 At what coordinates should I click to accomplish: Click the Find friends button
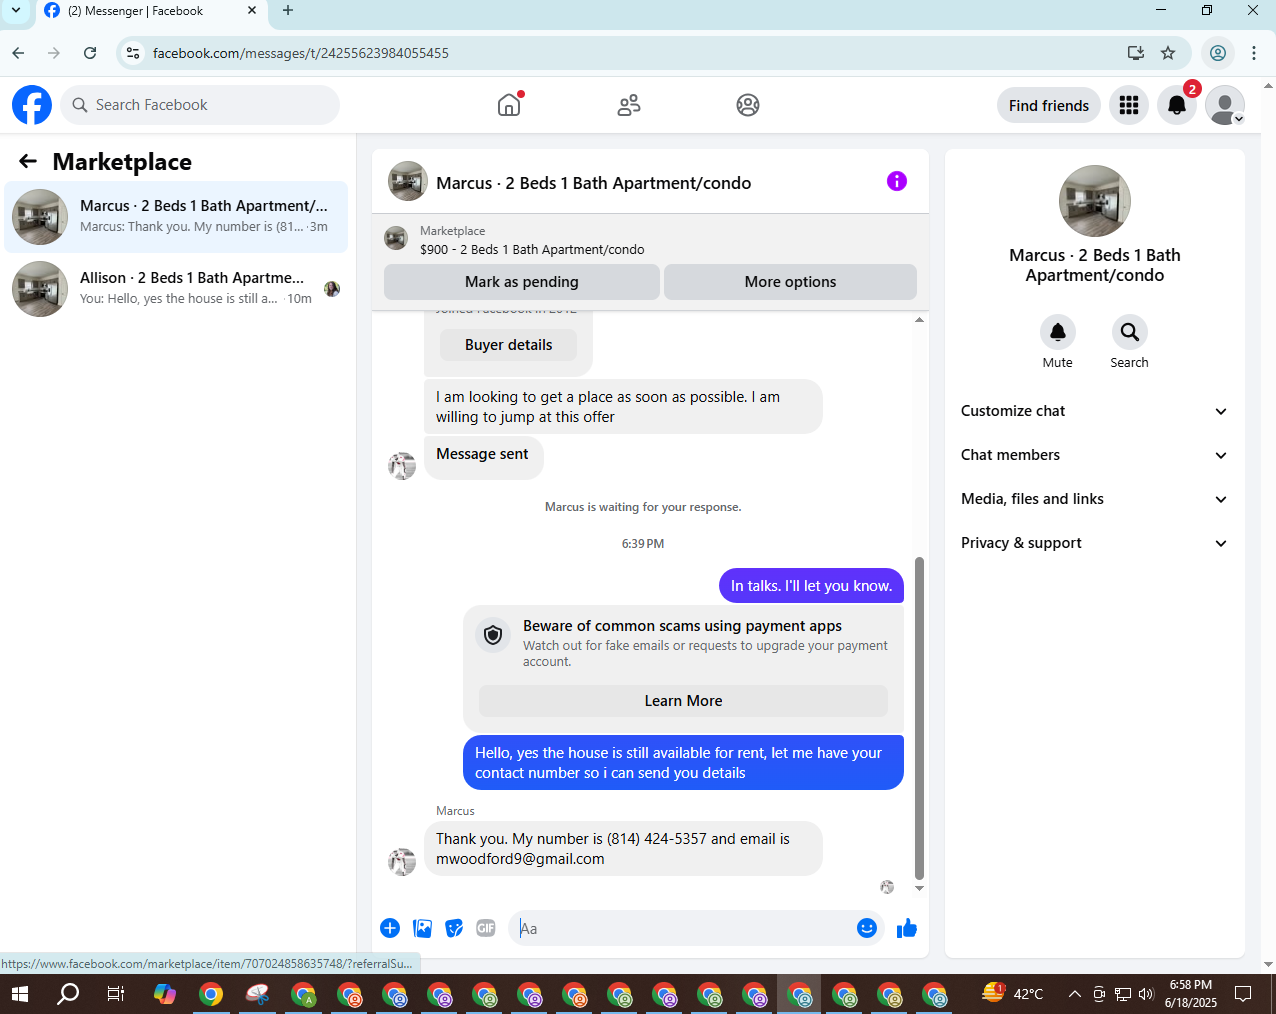[x=1049, y=105]
